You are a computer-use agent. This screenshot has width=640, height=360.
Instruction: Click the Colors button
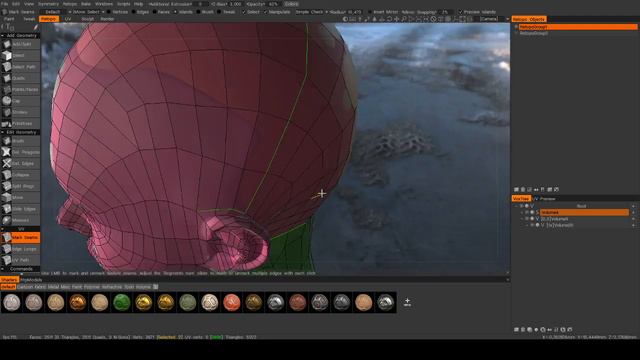(291, 4)
